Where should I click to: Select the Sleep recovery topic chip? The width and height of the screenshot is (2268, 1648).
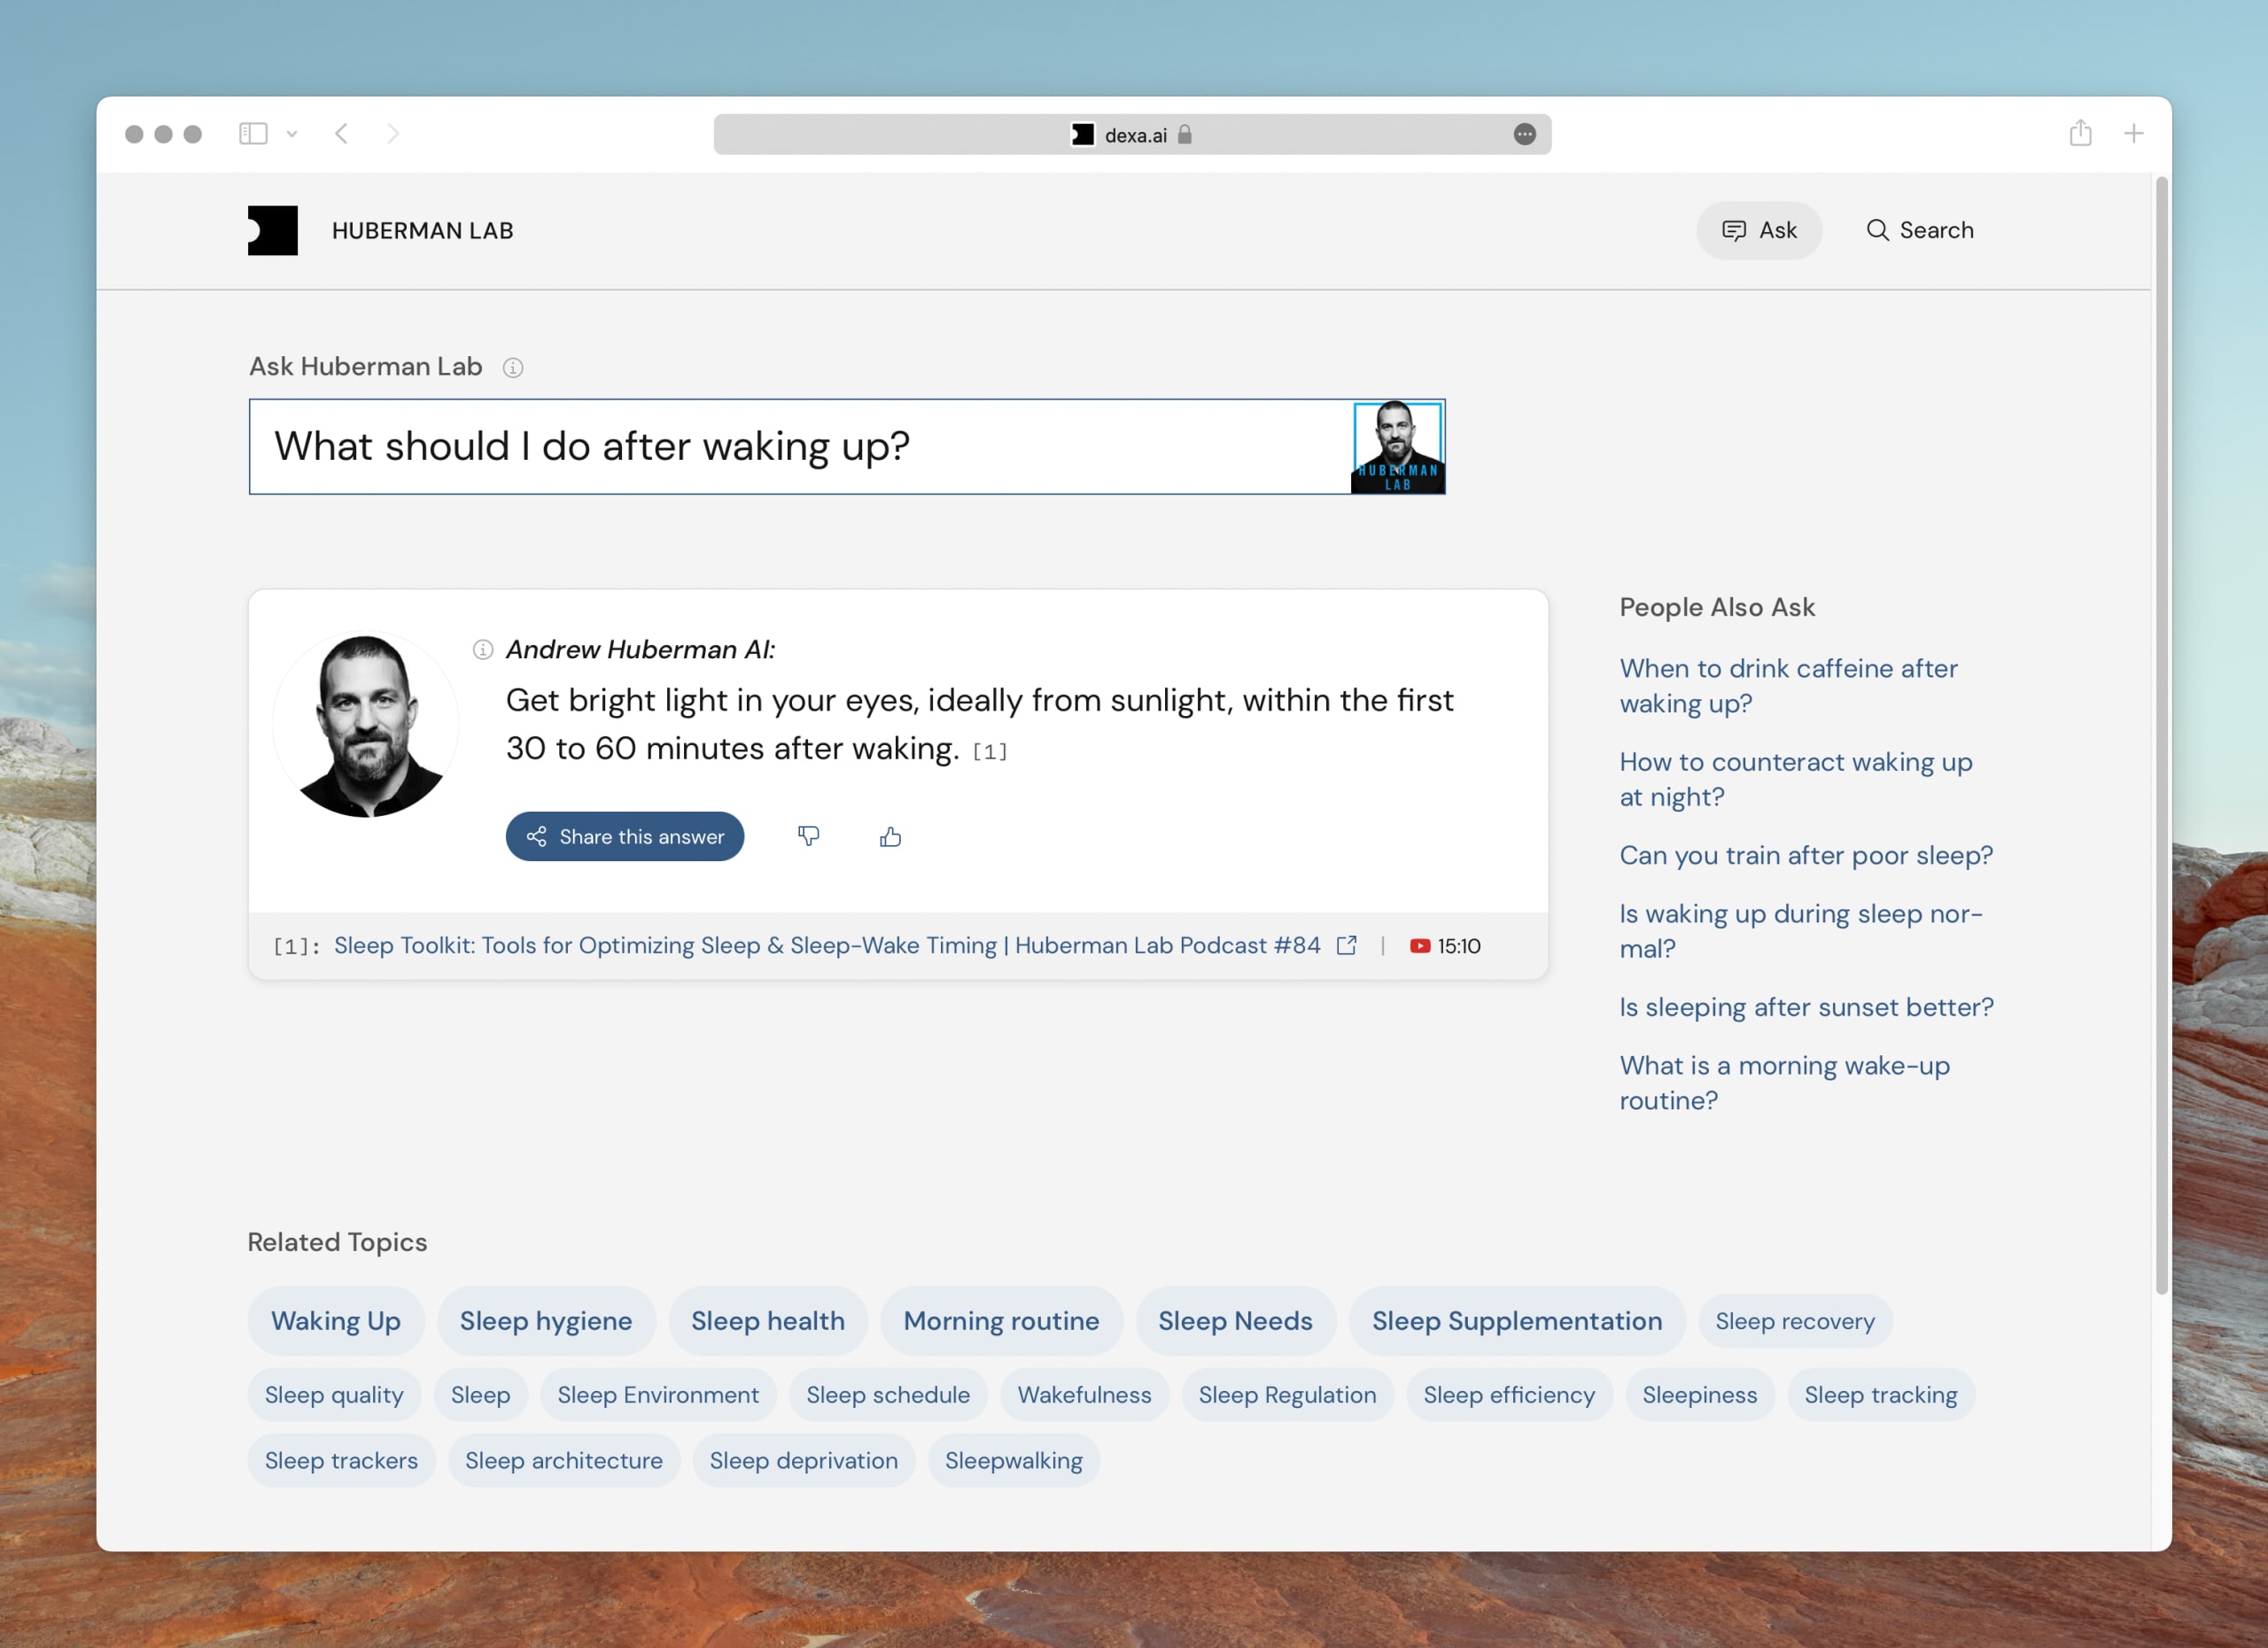[x=1795, y=1320]
